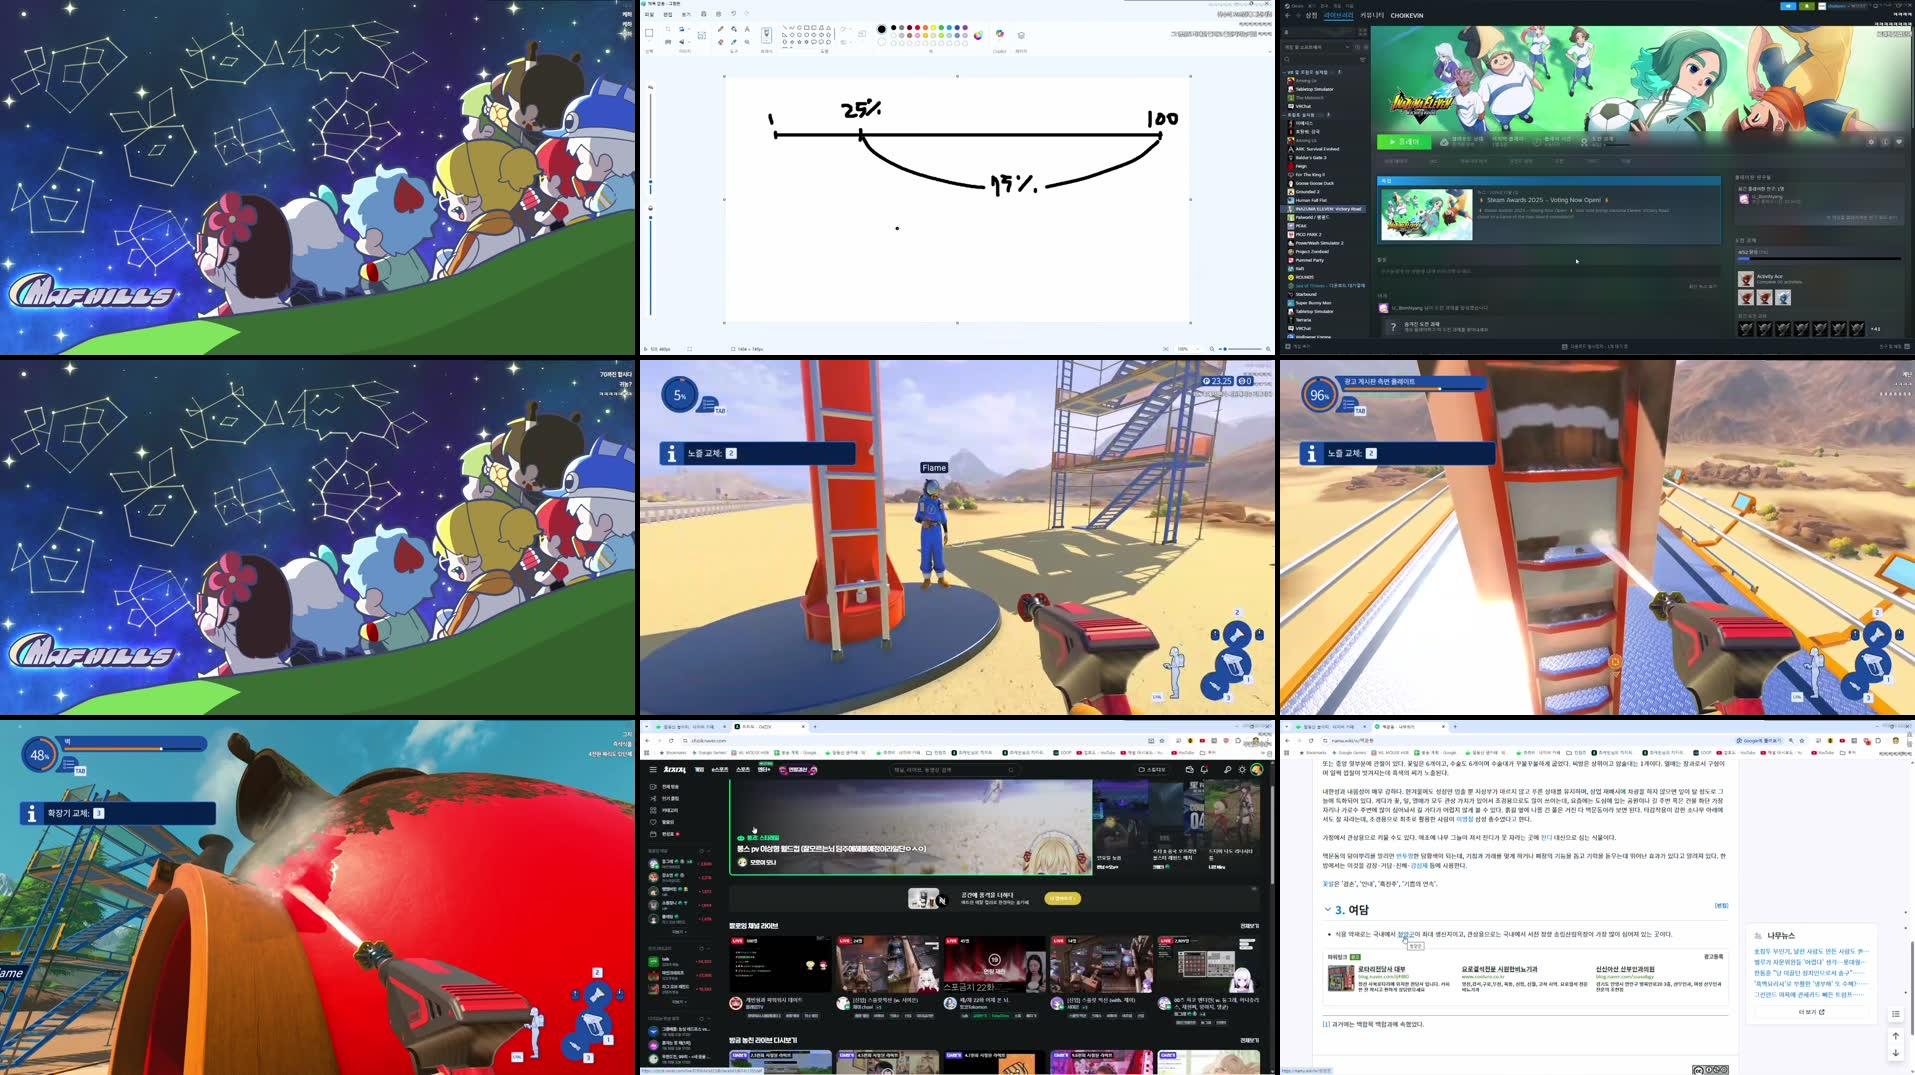The image size is (1915, 1075).
Task: Open the collection filter dropdown in Steam's sidebar
Action: [1346, 47]
